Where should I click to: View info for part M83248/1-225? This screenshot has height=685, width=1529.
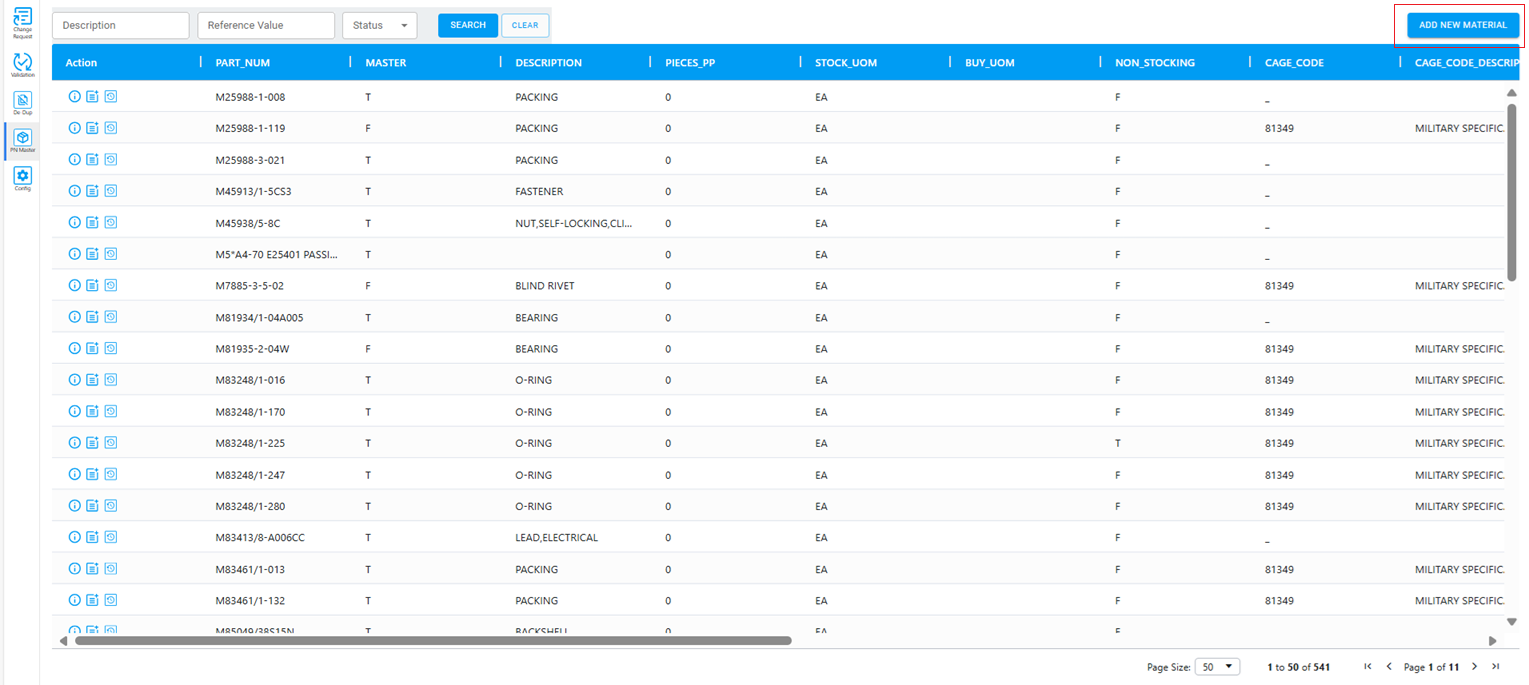click(x=74, y=442)
